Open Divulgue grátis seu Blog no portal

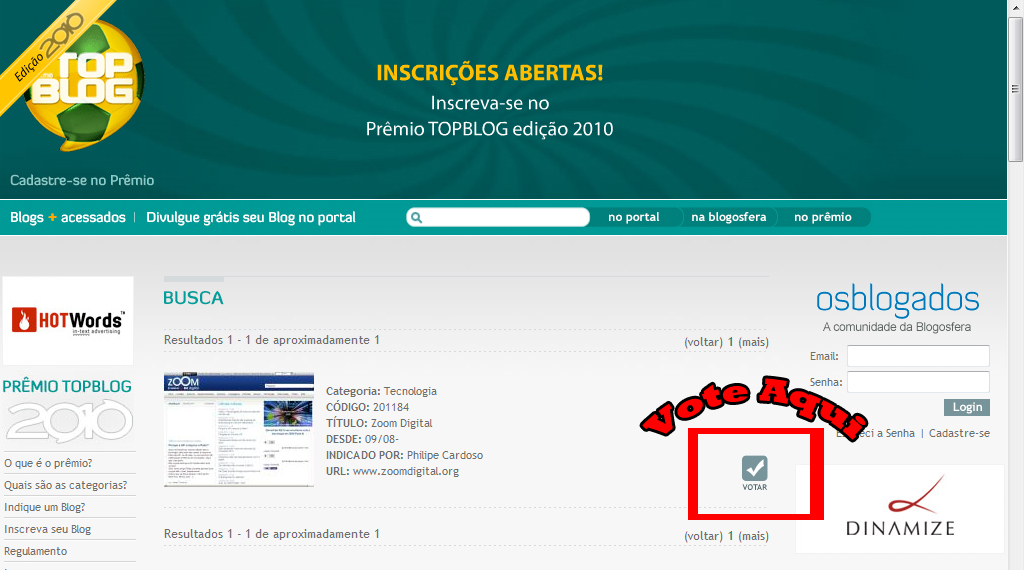click(x=251, y=217)
